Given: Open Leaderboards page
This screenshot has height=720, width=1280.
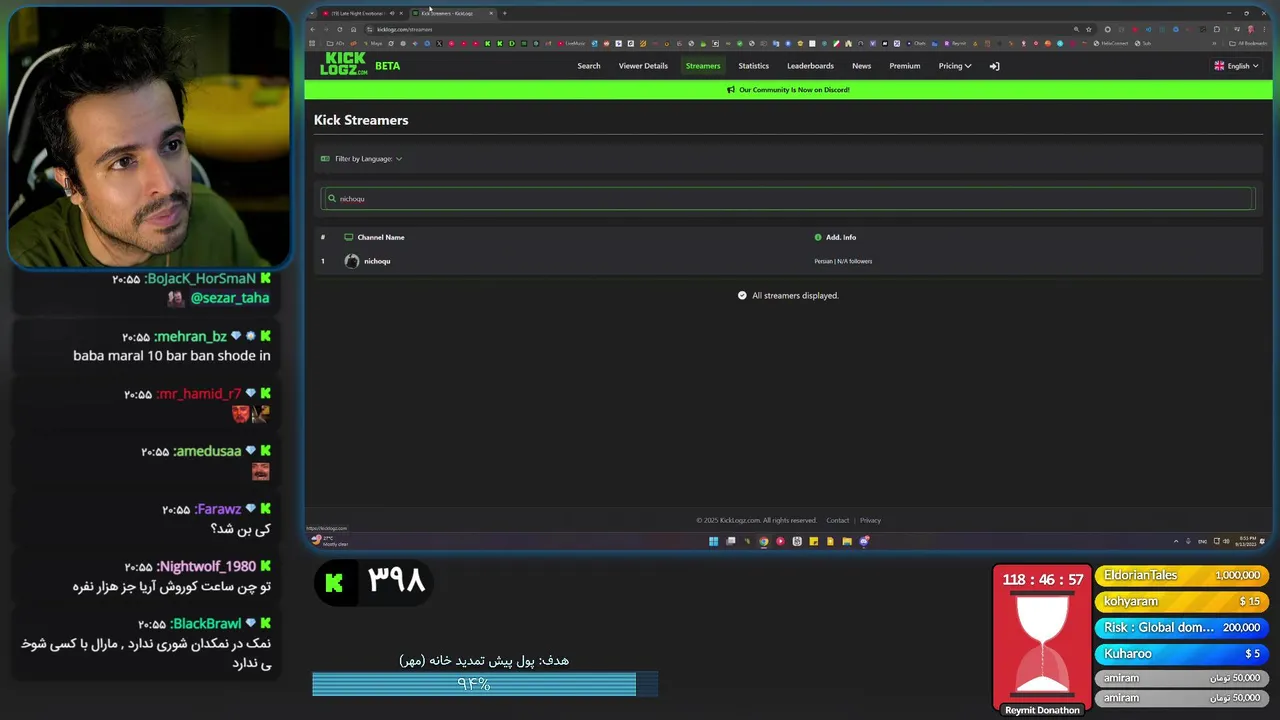Looking at the screenshot, I should (810, 66).
